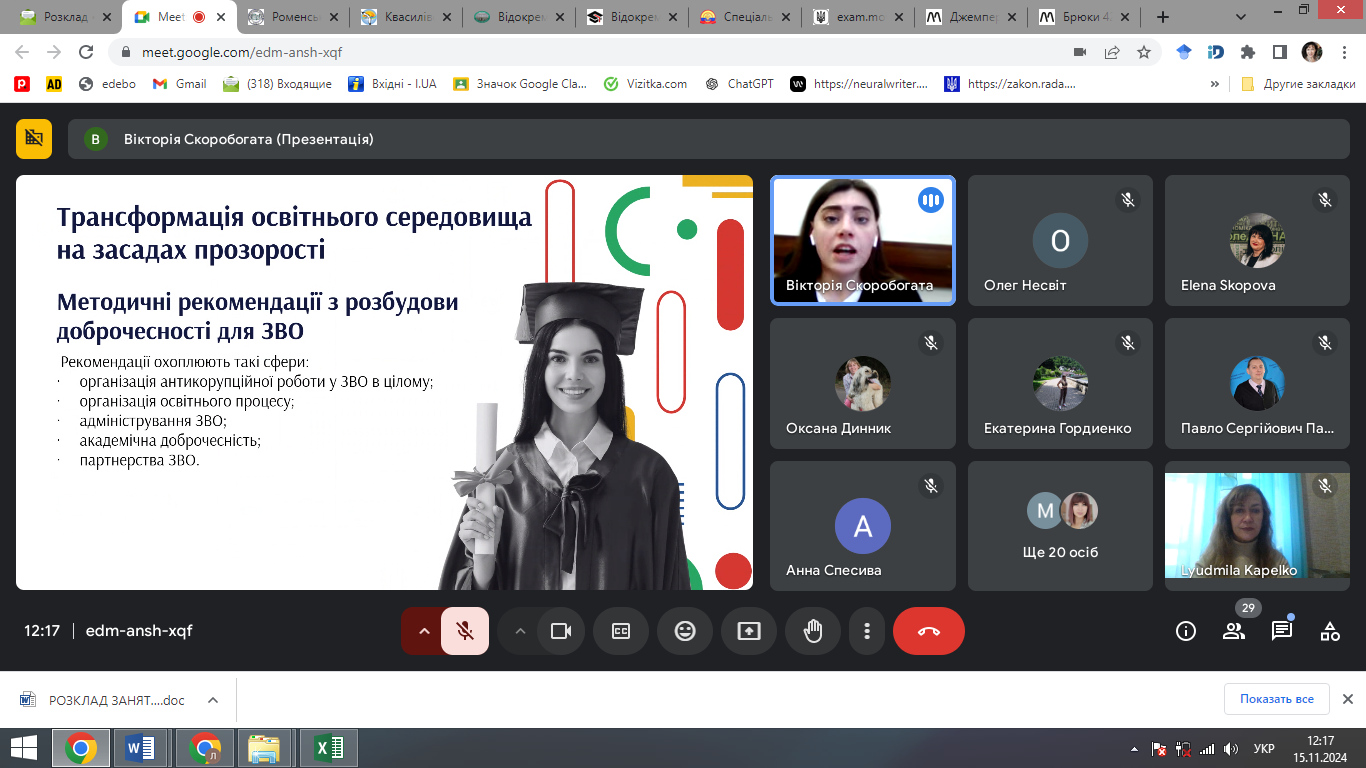
Task: Expand audio settings arrow beside microphone
Action: 424,631
